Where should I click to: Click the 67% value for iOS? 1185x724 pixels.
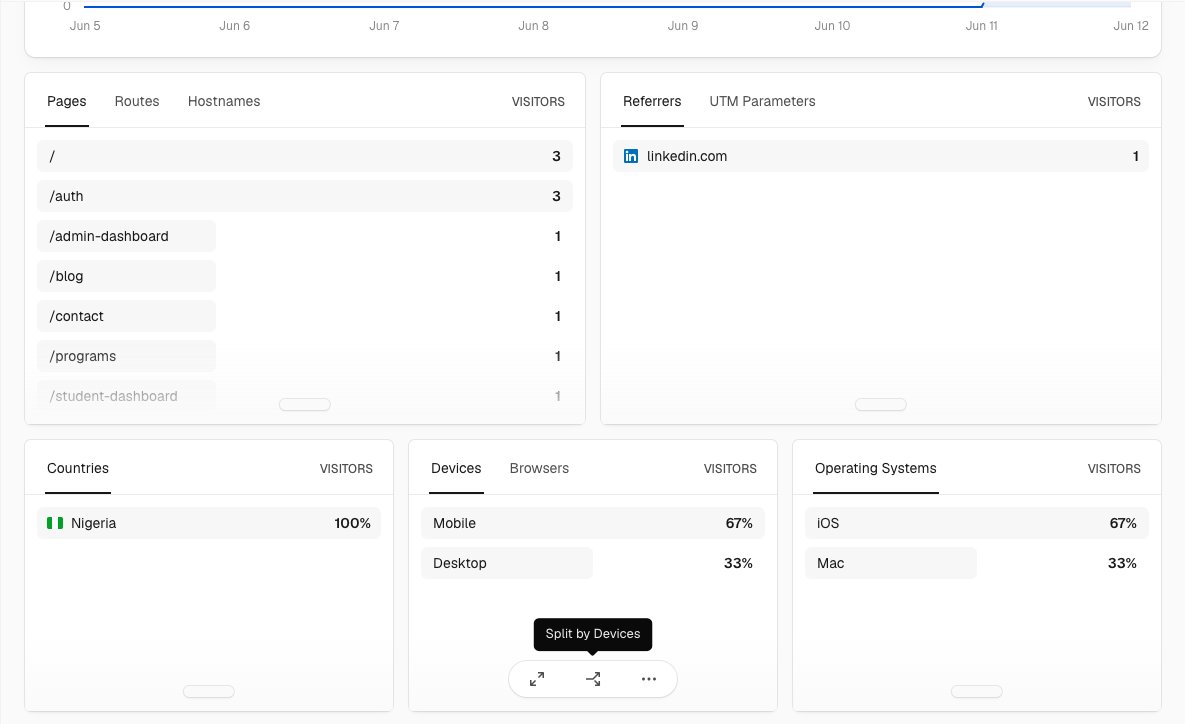coord(1123,523)
